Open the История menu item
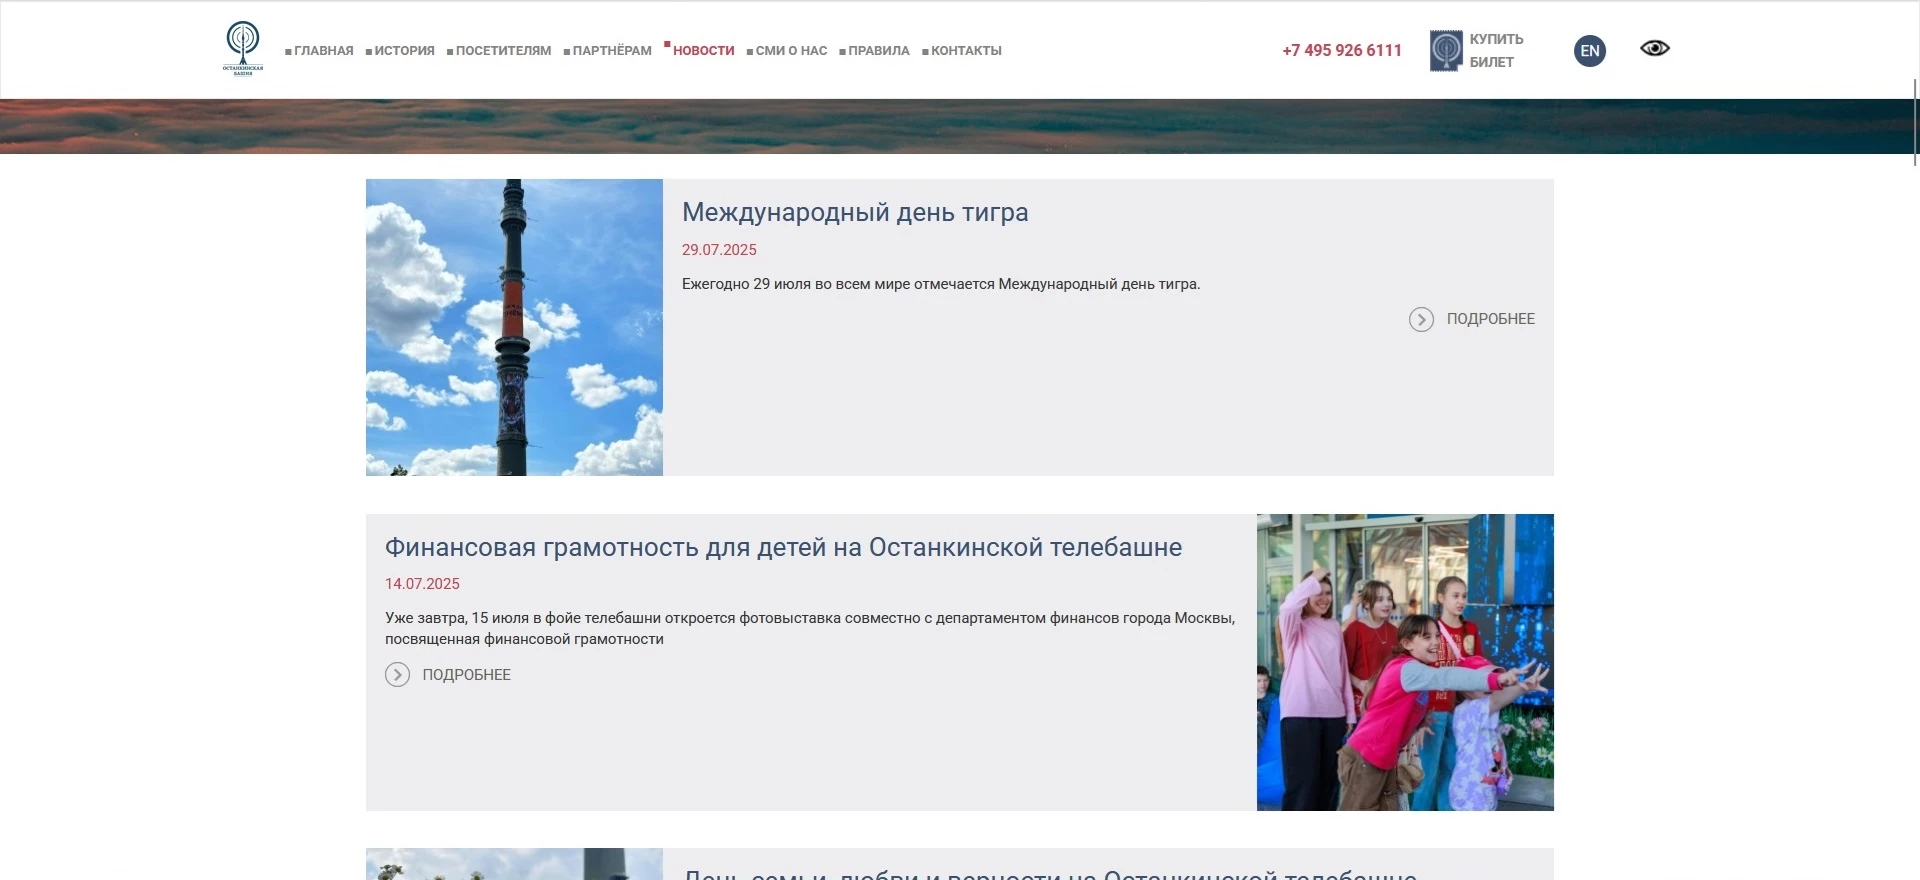The width and height of the screenshot is (1920, 880). [405, 51]
